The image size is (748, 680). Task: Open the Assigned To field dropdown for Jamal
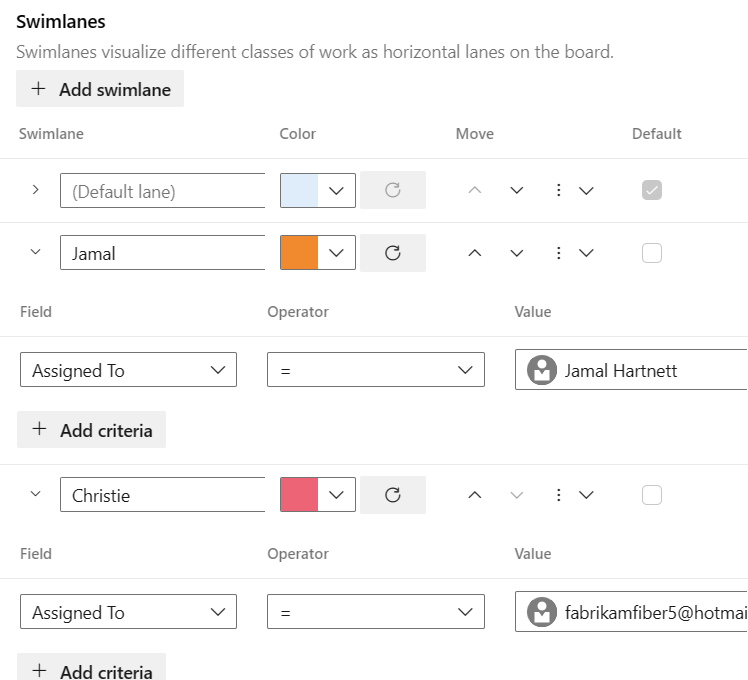click(x=128, y=370)
